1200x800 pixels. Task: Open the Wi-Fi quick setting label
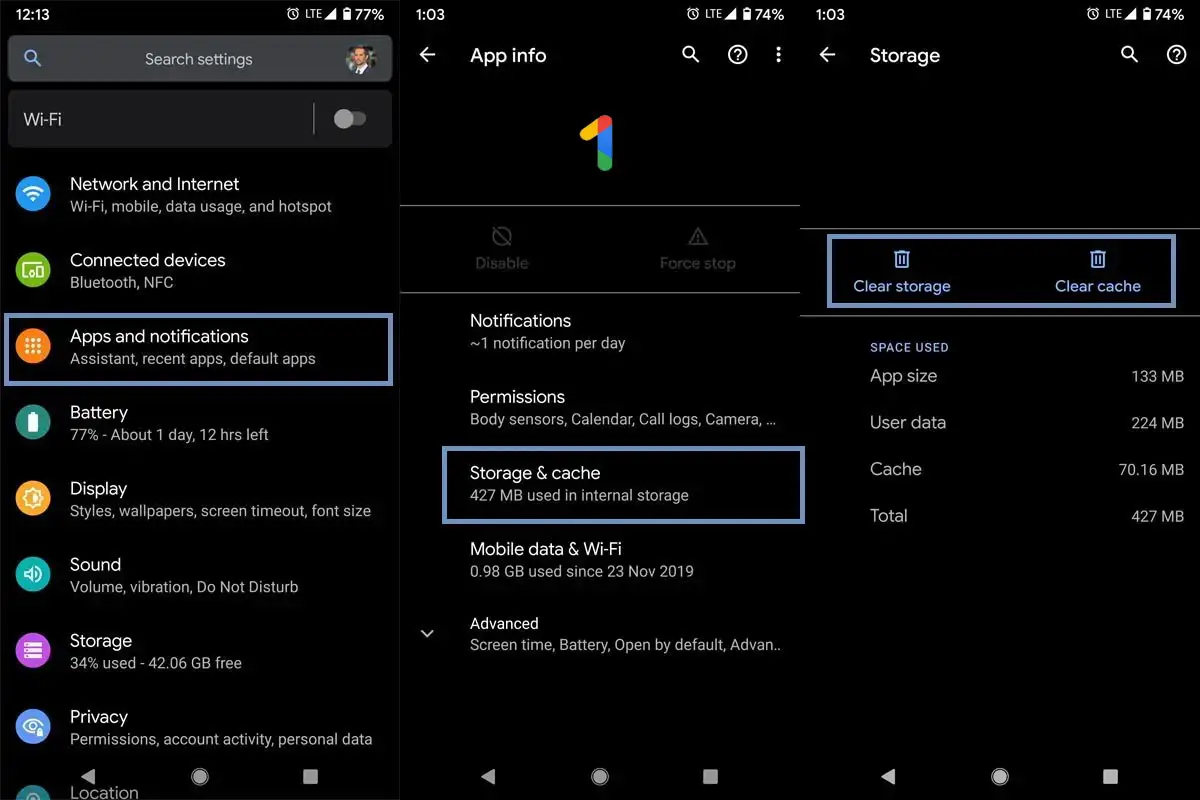click(x=42, y=119)
